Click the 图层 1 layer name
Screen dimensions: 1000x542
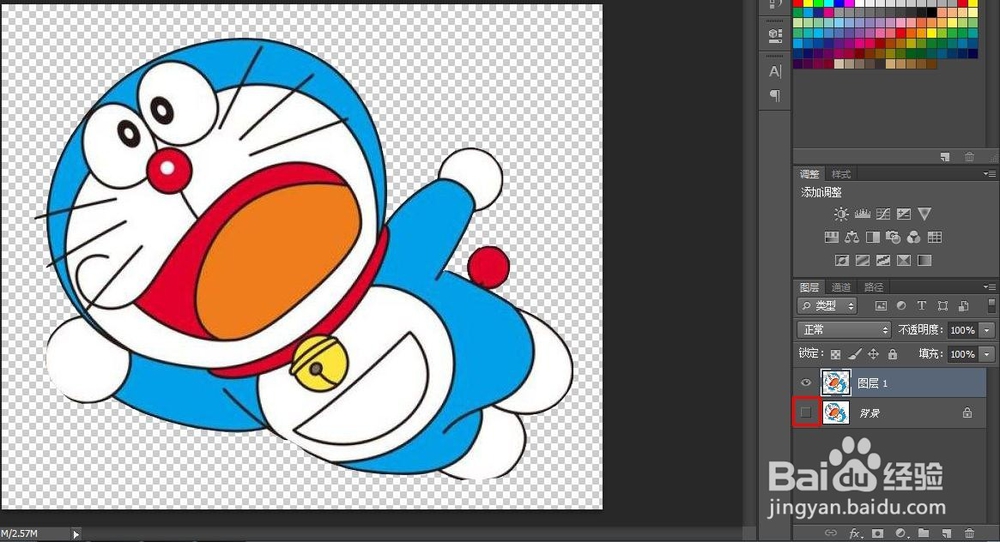click(872, 383)
